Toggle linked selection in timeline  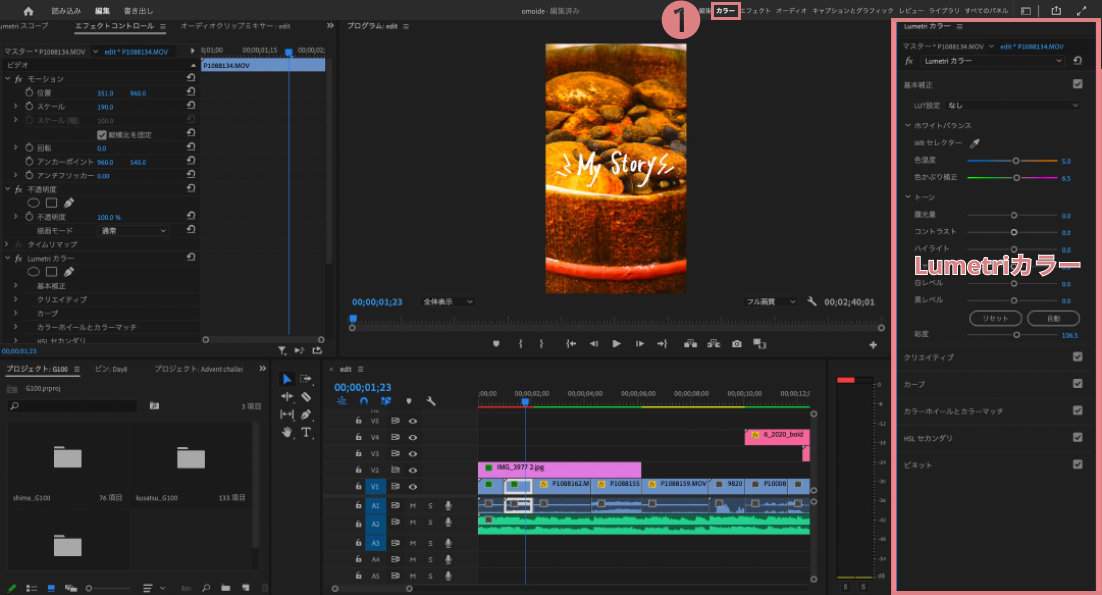386,401
